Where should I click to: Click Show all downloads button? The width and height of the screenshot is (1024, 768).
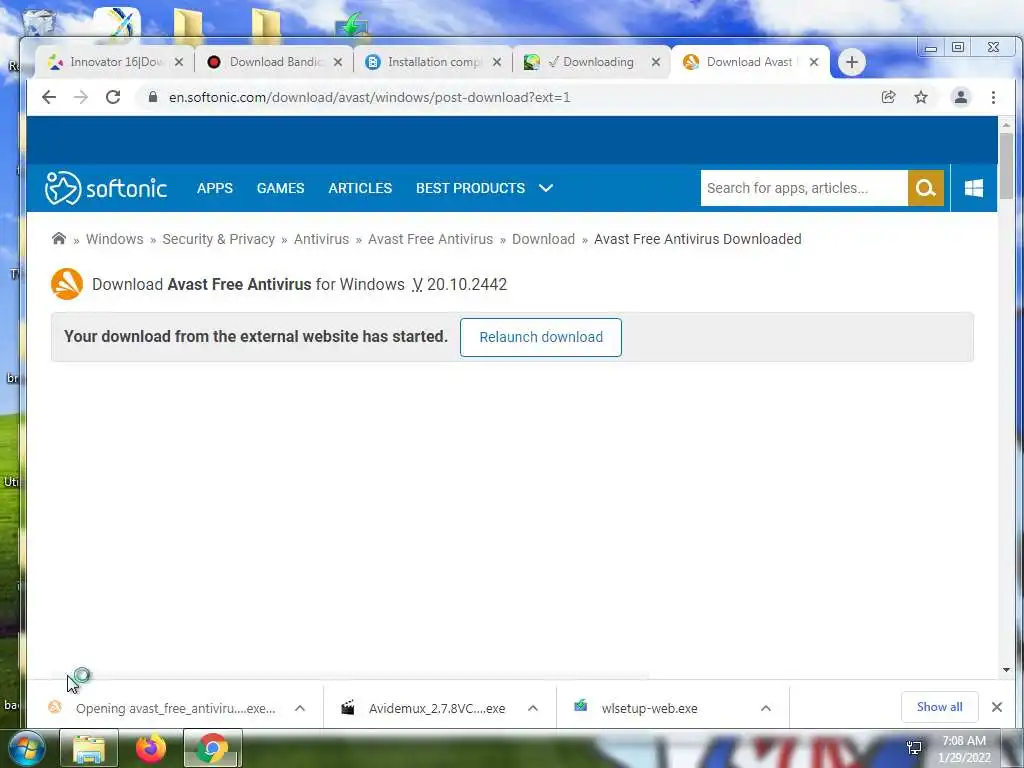point(939,707)
